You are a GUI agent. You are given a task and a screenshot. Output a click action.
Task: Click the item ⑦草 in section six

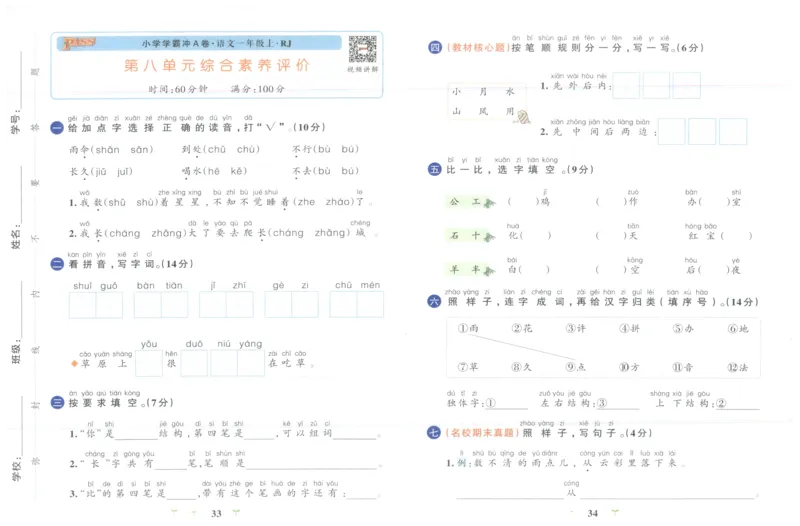468,367
